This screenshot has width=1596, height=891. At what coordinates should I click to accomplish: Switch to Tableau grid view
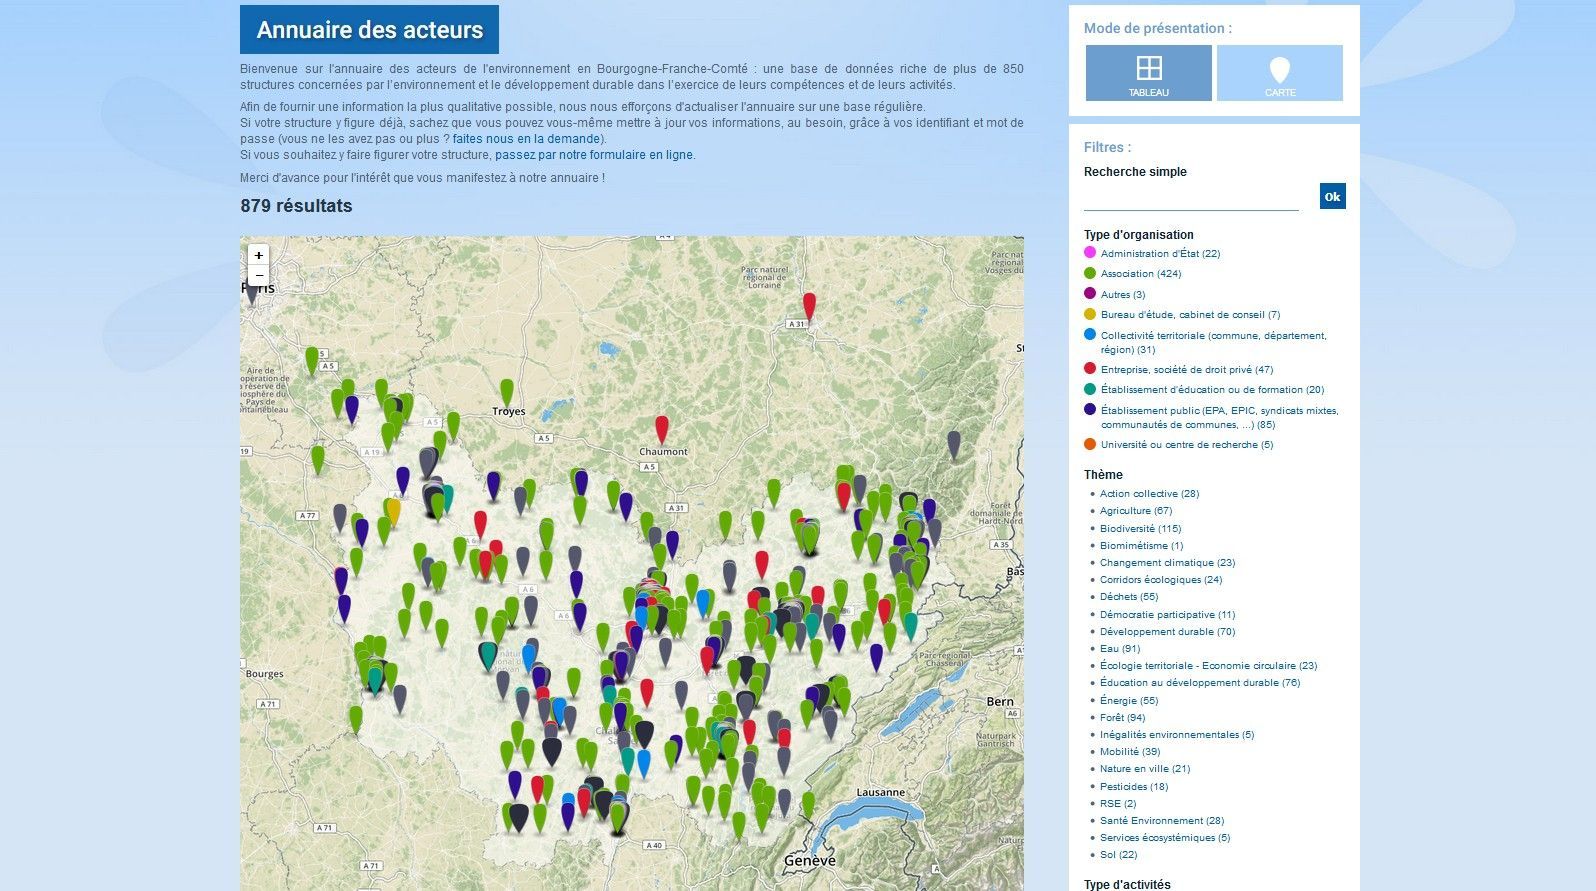coord(1148,73)
